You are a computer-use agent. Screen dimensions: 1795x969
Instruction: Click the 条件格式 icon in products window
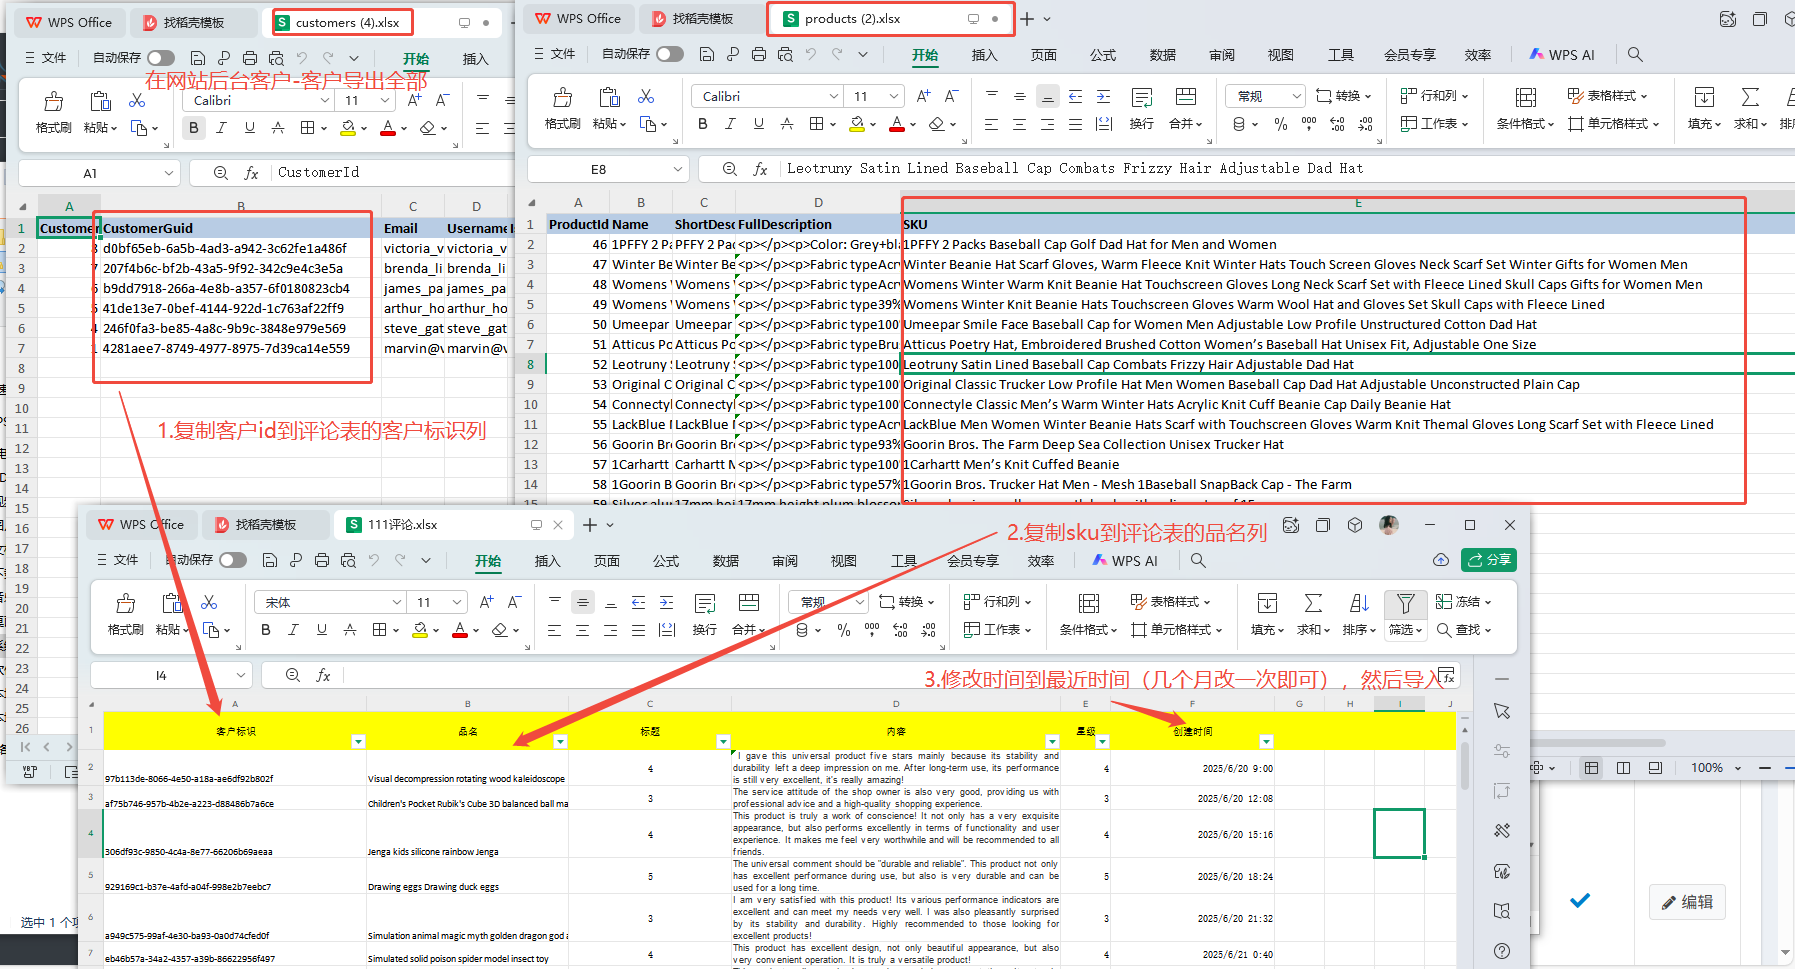coord(1525,98)
